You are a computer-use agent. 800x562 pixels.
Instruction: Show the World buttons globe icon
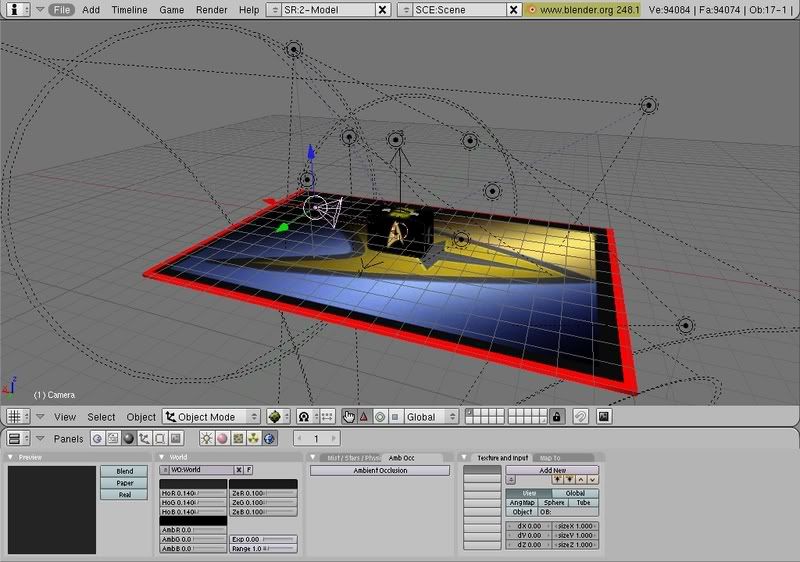point(270,439)
